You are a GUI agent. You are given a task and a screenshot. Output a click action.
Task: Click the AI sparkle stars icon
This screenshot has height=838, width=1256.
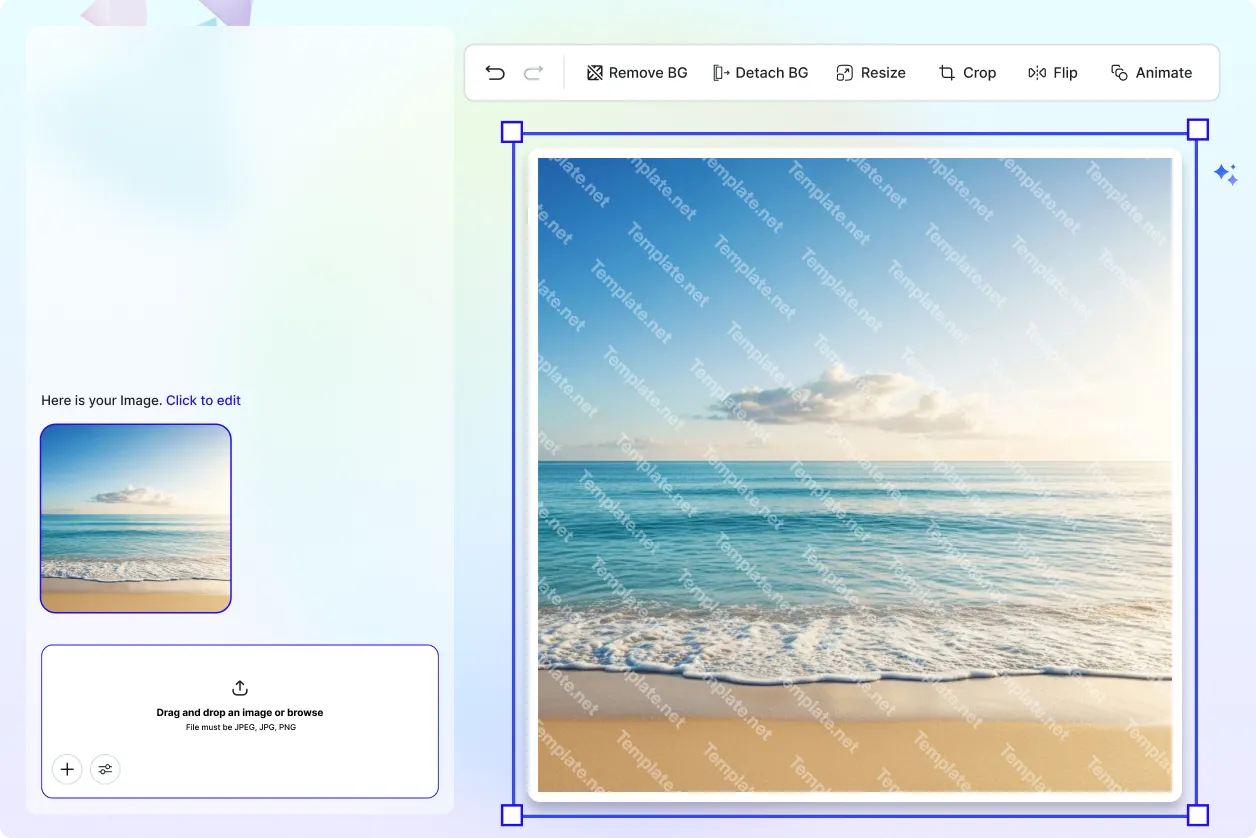pyautogui.click(x=1226, y=174)
